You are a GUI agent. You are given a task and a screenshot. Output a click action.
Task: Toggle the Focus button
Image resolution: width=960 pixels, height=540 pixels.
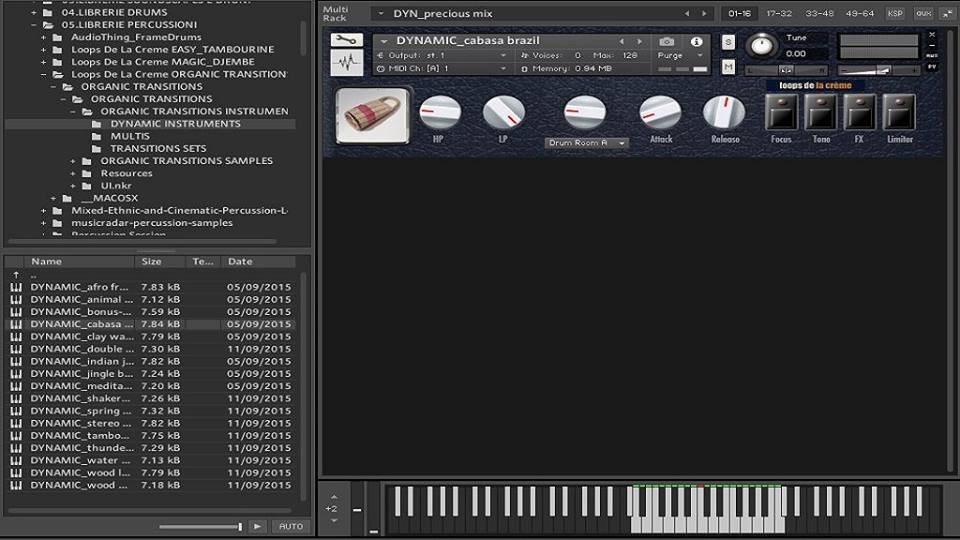click(781, 112)
